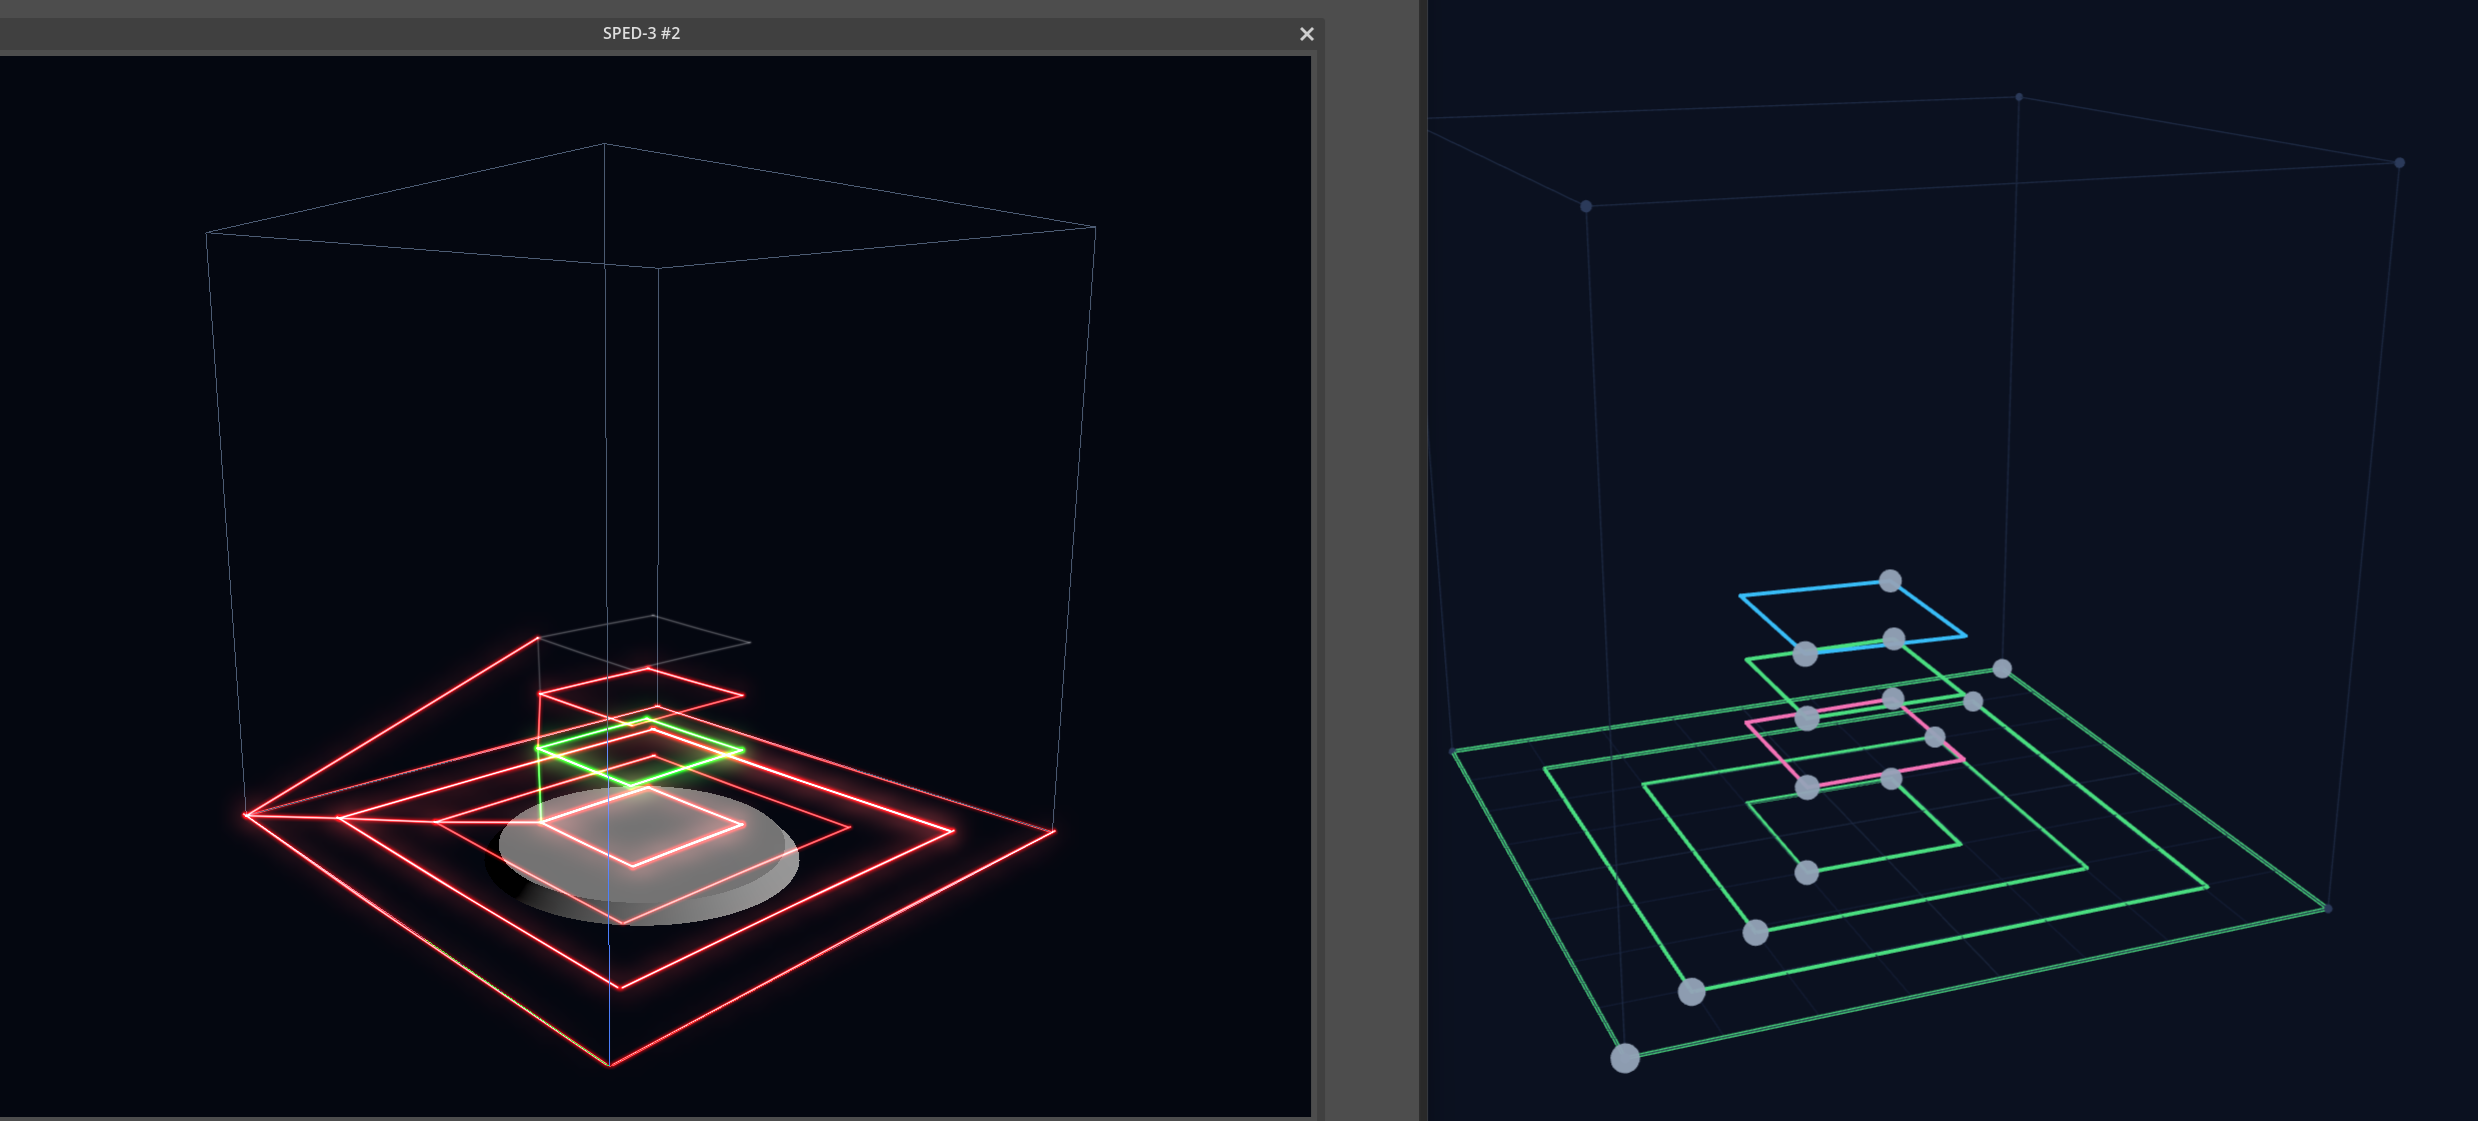Close the SPED-3 #2 window
This screenshot has height=1121, width=2478.
click(x=1306, y=34)
